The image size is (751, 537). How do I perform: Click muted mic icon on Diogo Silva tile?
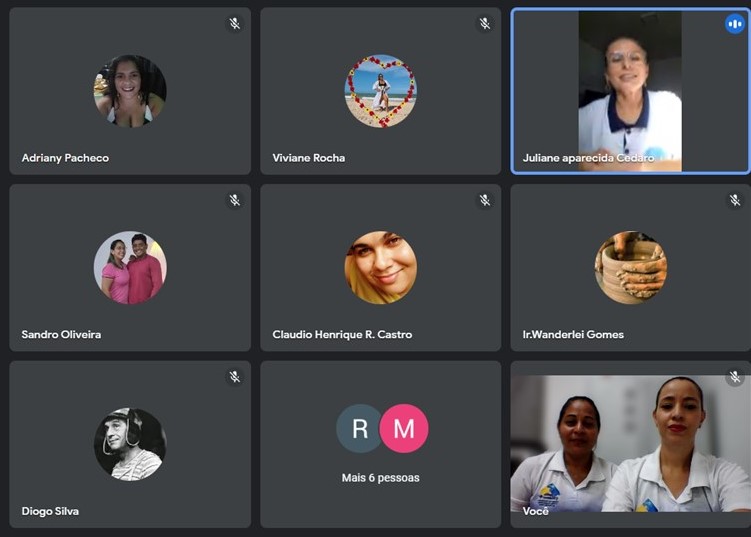click(234, 377)
